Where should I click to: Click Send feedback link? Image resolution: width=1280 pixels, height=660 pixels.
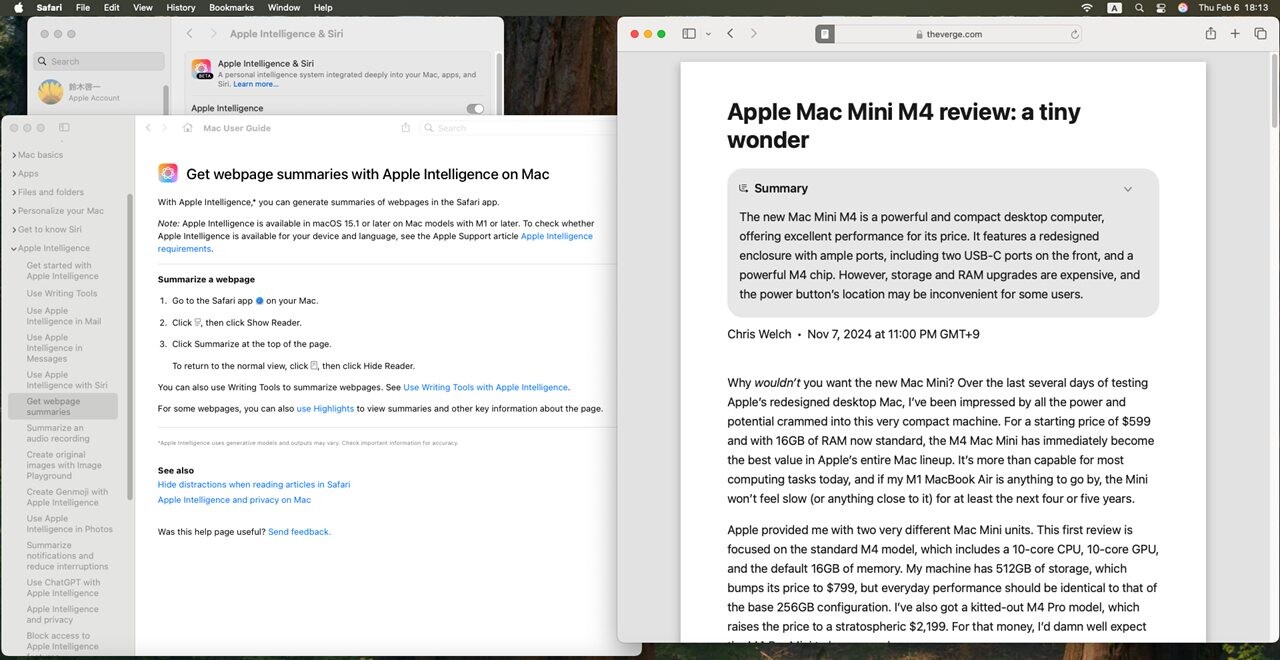pos(299,532)
